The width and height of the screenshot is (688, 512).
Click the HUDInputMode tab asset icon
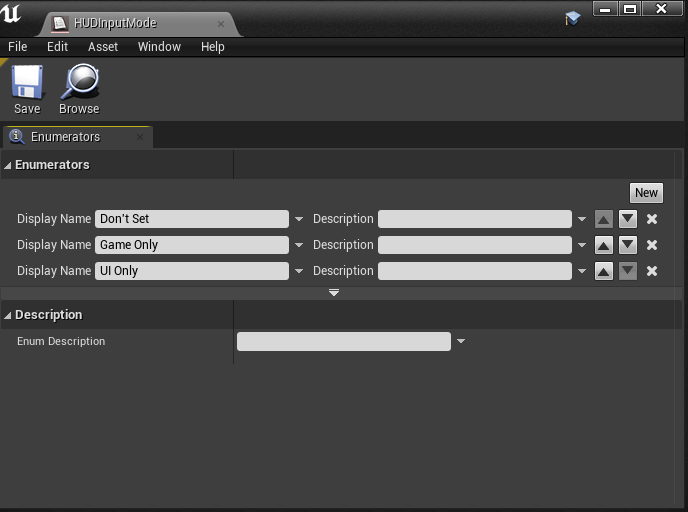[x=59, y=23]
